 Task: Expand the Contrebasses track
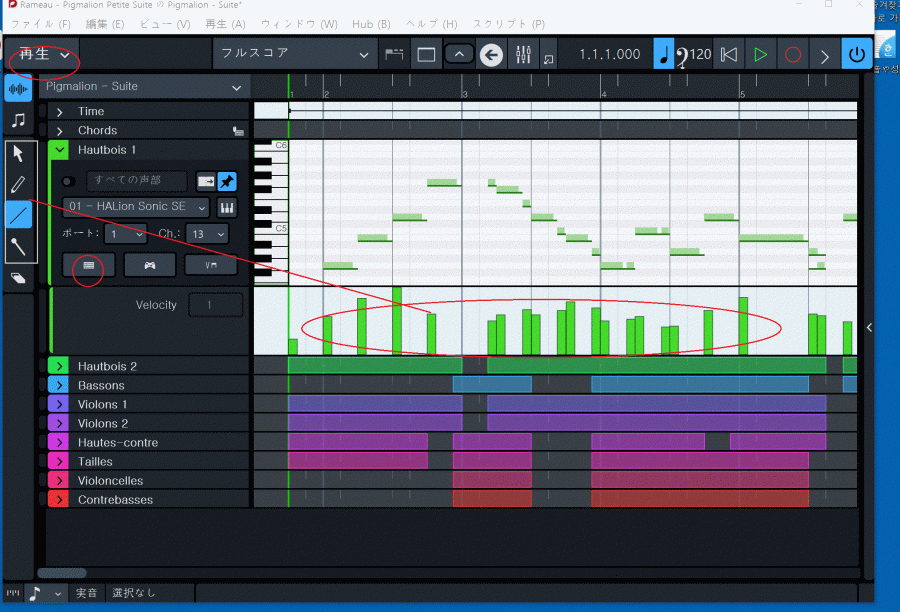59,499
